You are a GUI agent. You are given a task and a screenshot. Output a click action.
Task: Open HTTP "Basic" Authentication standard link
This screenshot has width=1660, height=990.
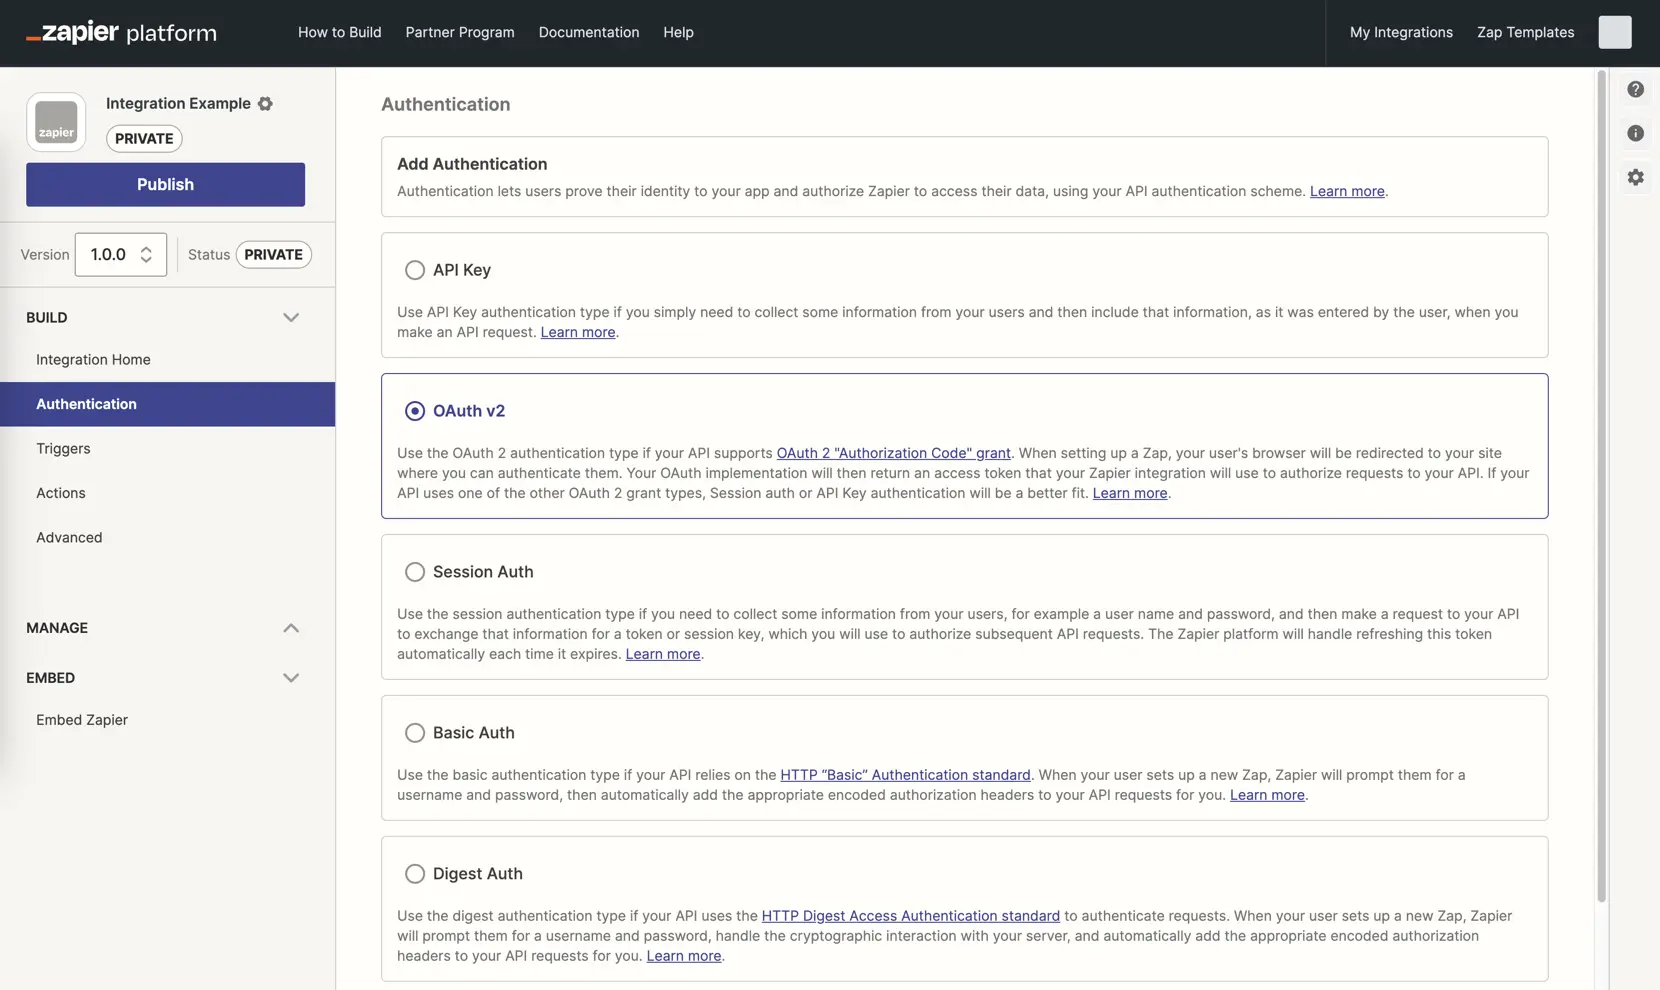click(x=905, y=775)
